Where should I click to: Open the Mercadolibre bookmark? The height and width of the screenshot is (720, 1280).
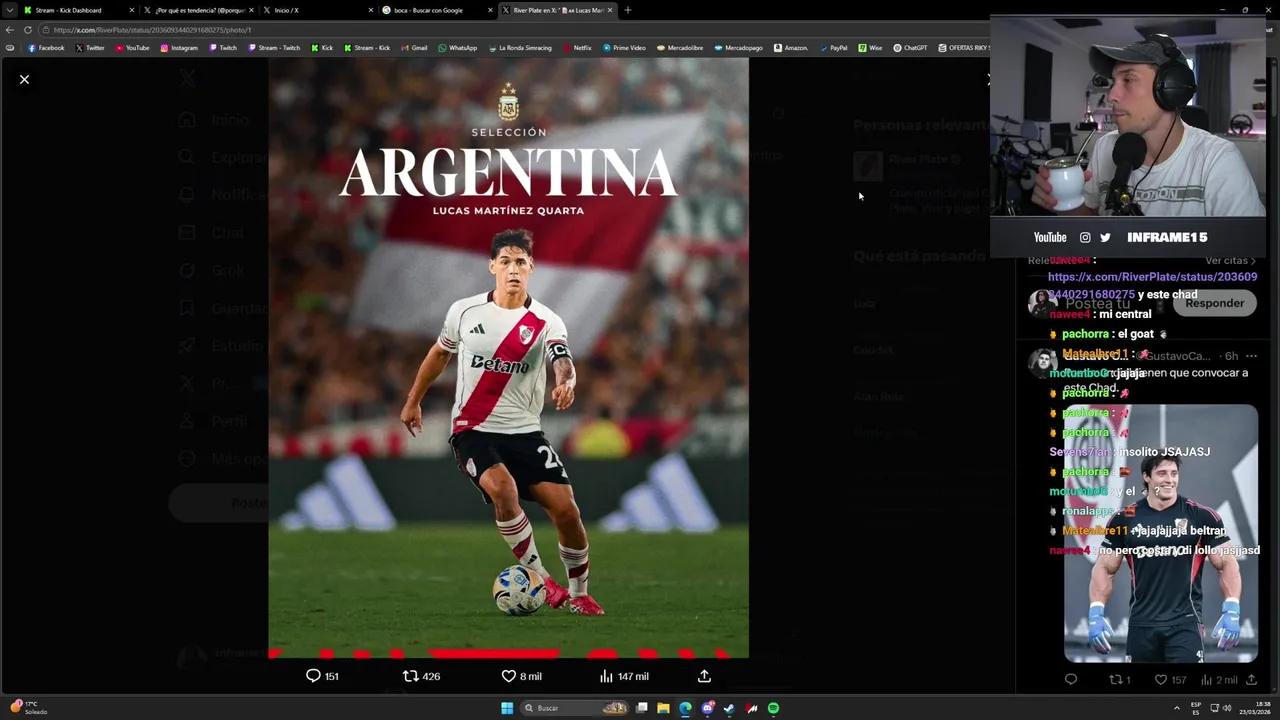tap(680, 48)
